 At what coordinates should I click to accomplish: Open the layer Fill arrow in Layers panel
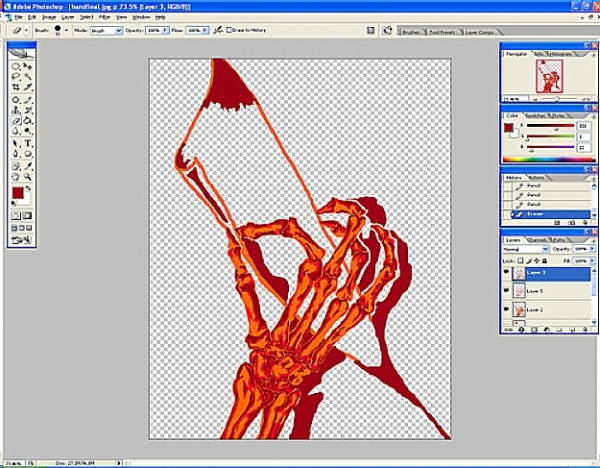pos(593,261)
